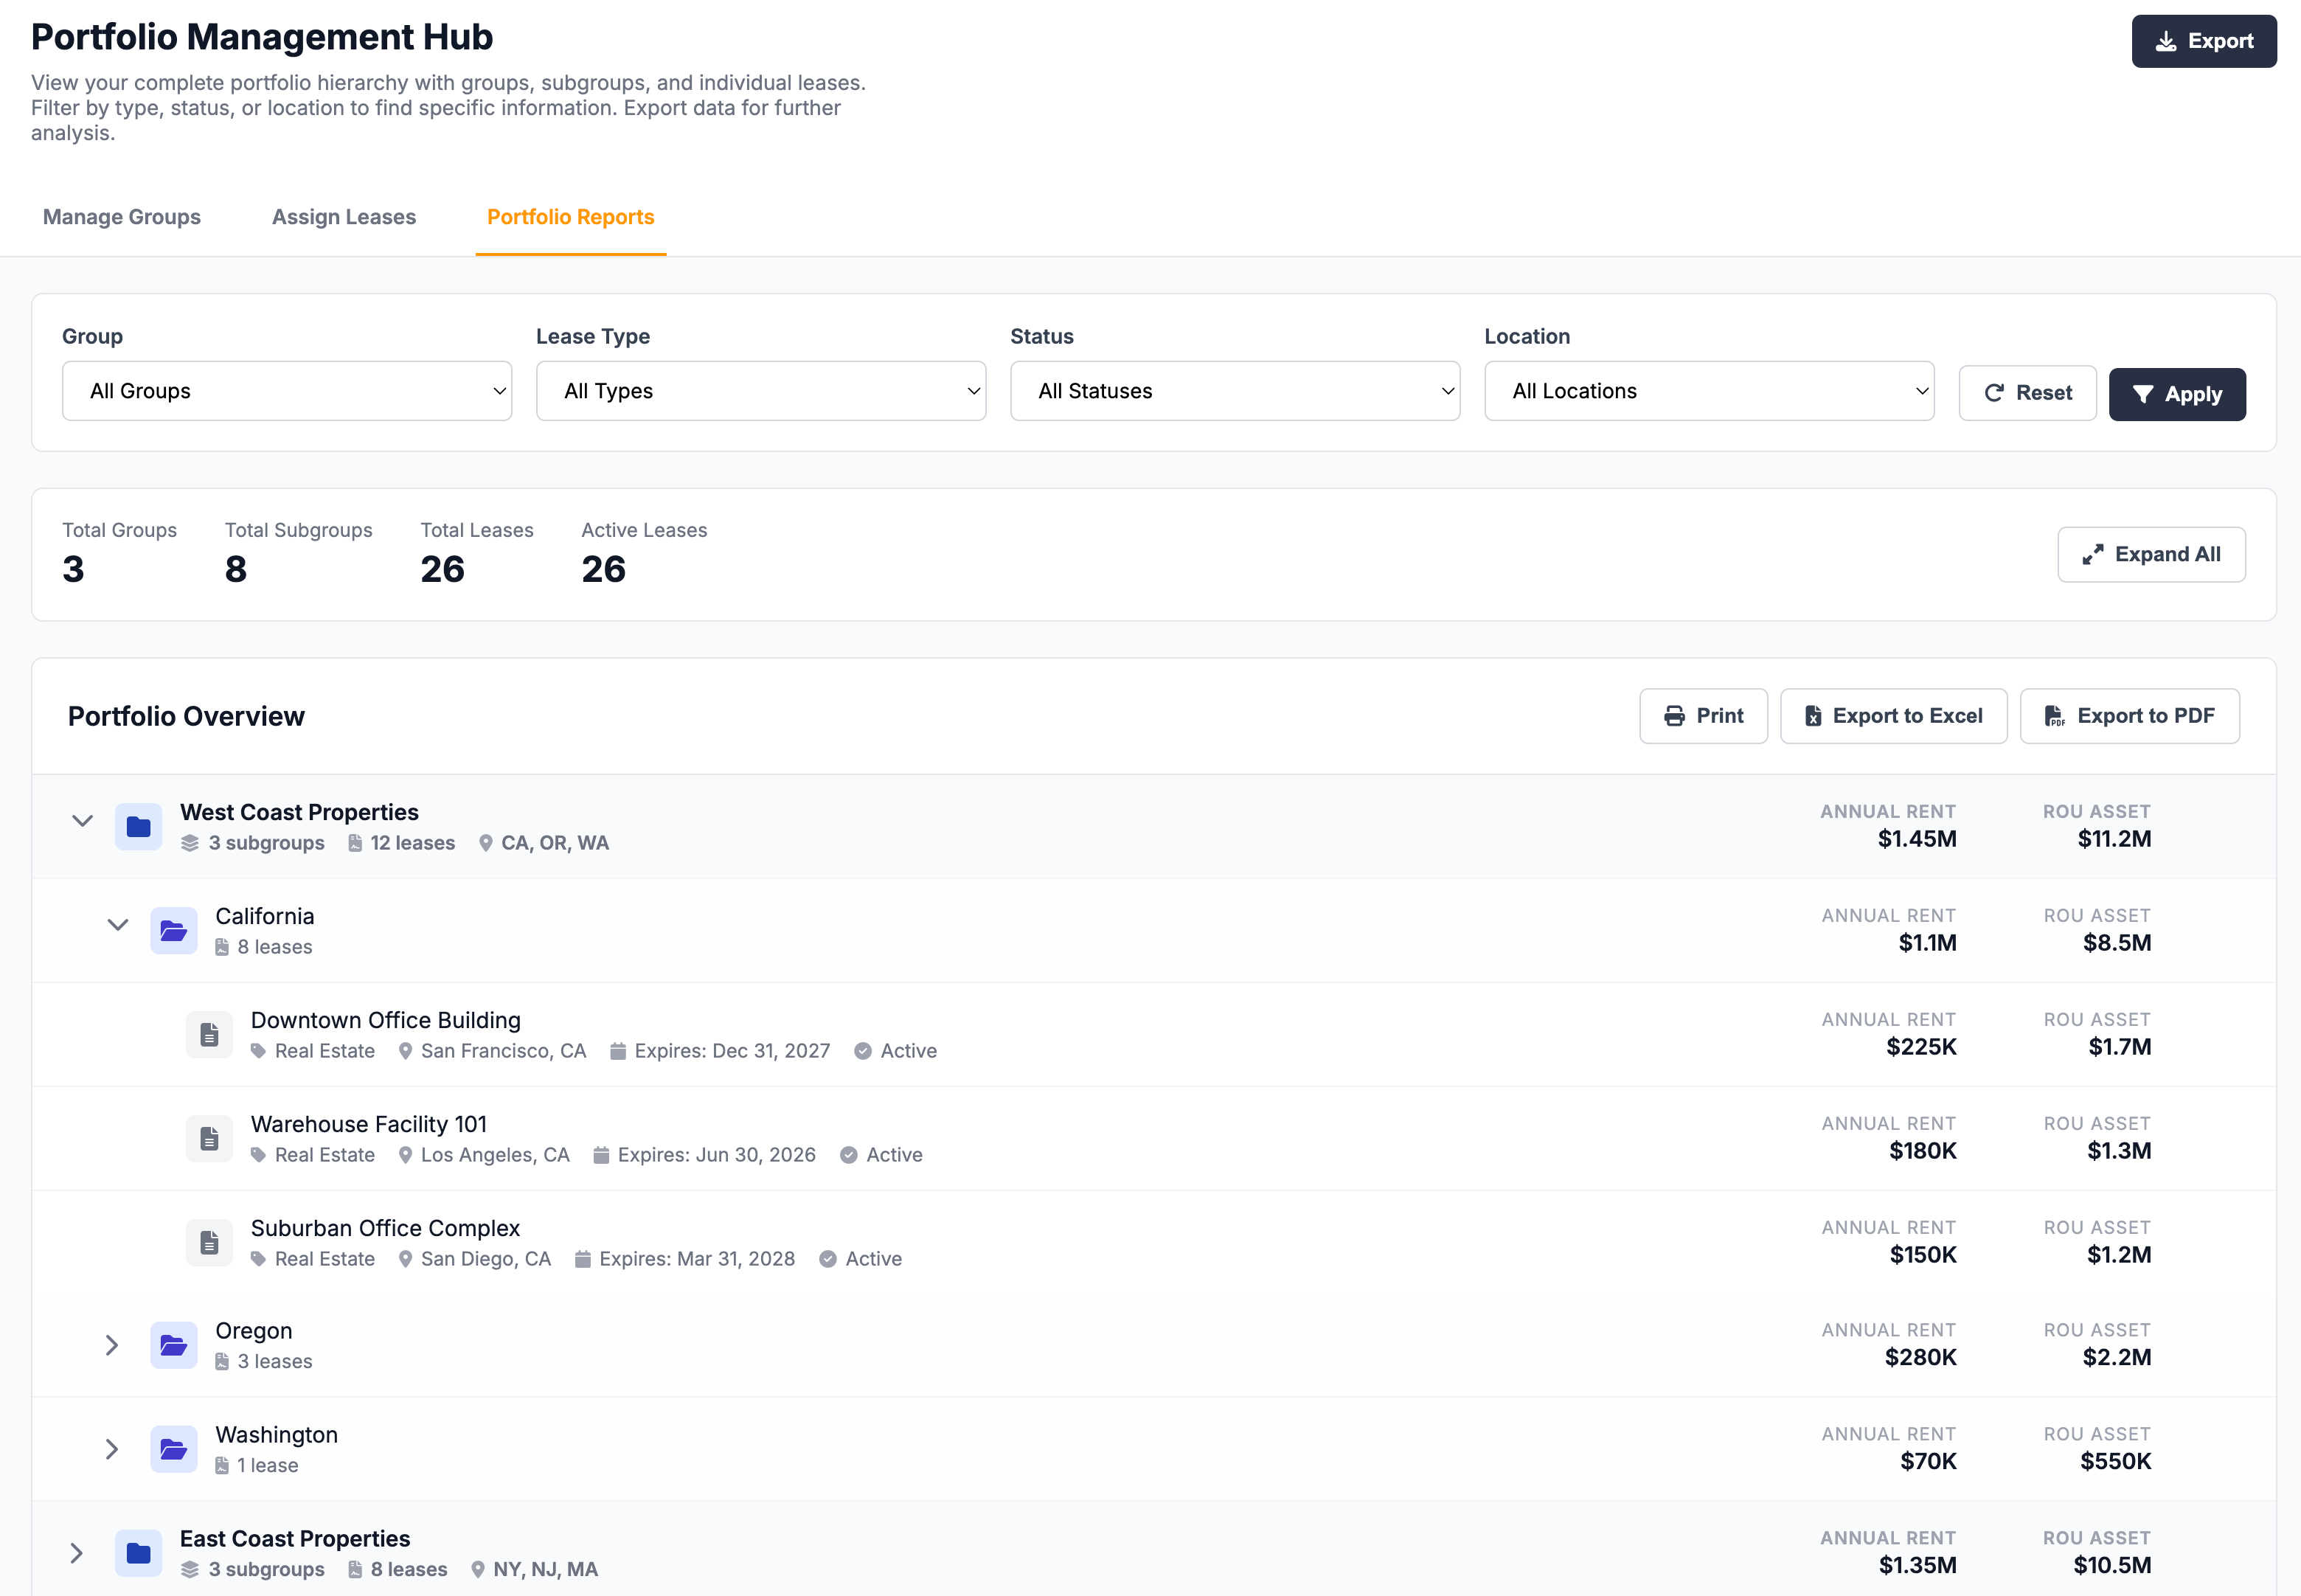Open the Lease Type dropdown
The image size is (2301, 1596).
pos(760,391)
